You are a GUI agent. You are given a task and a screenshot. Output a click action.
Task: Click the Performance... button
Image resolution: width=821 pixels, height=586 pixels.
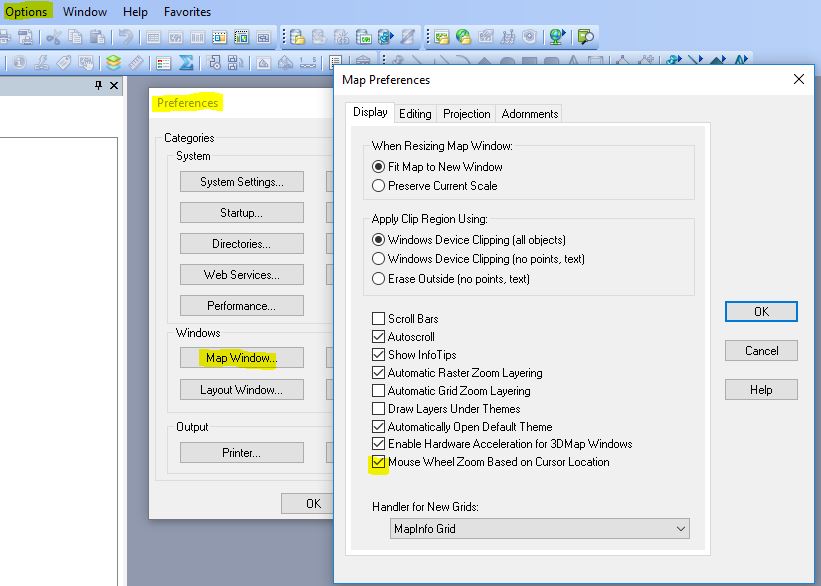coord(241,306)
